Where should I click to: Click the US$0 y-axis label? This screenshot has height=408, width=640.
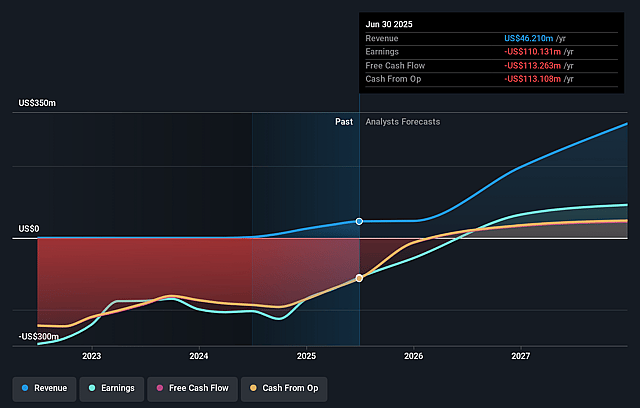29,229
